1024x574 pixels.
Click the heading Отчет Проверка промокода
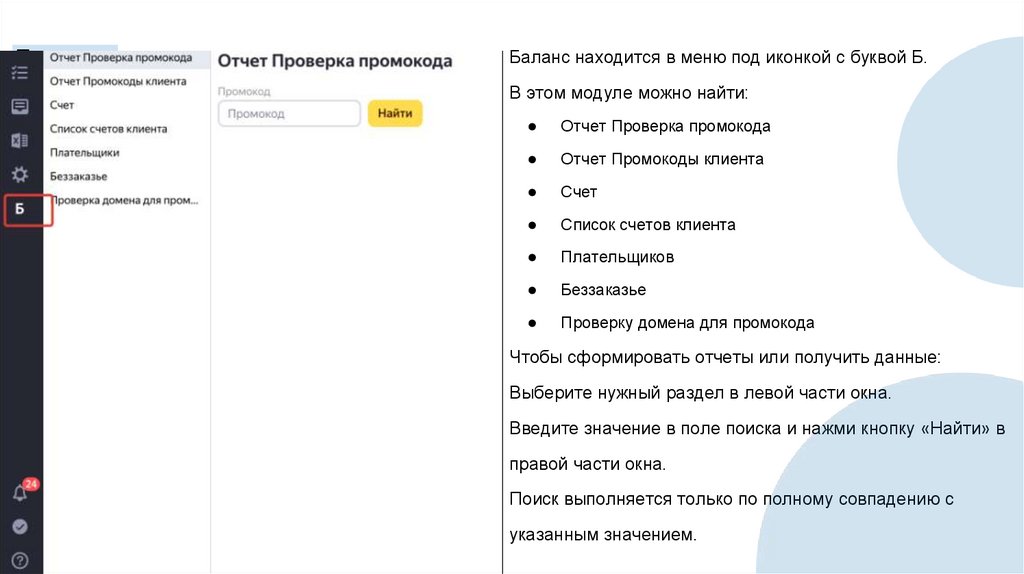tap(335, 61)
